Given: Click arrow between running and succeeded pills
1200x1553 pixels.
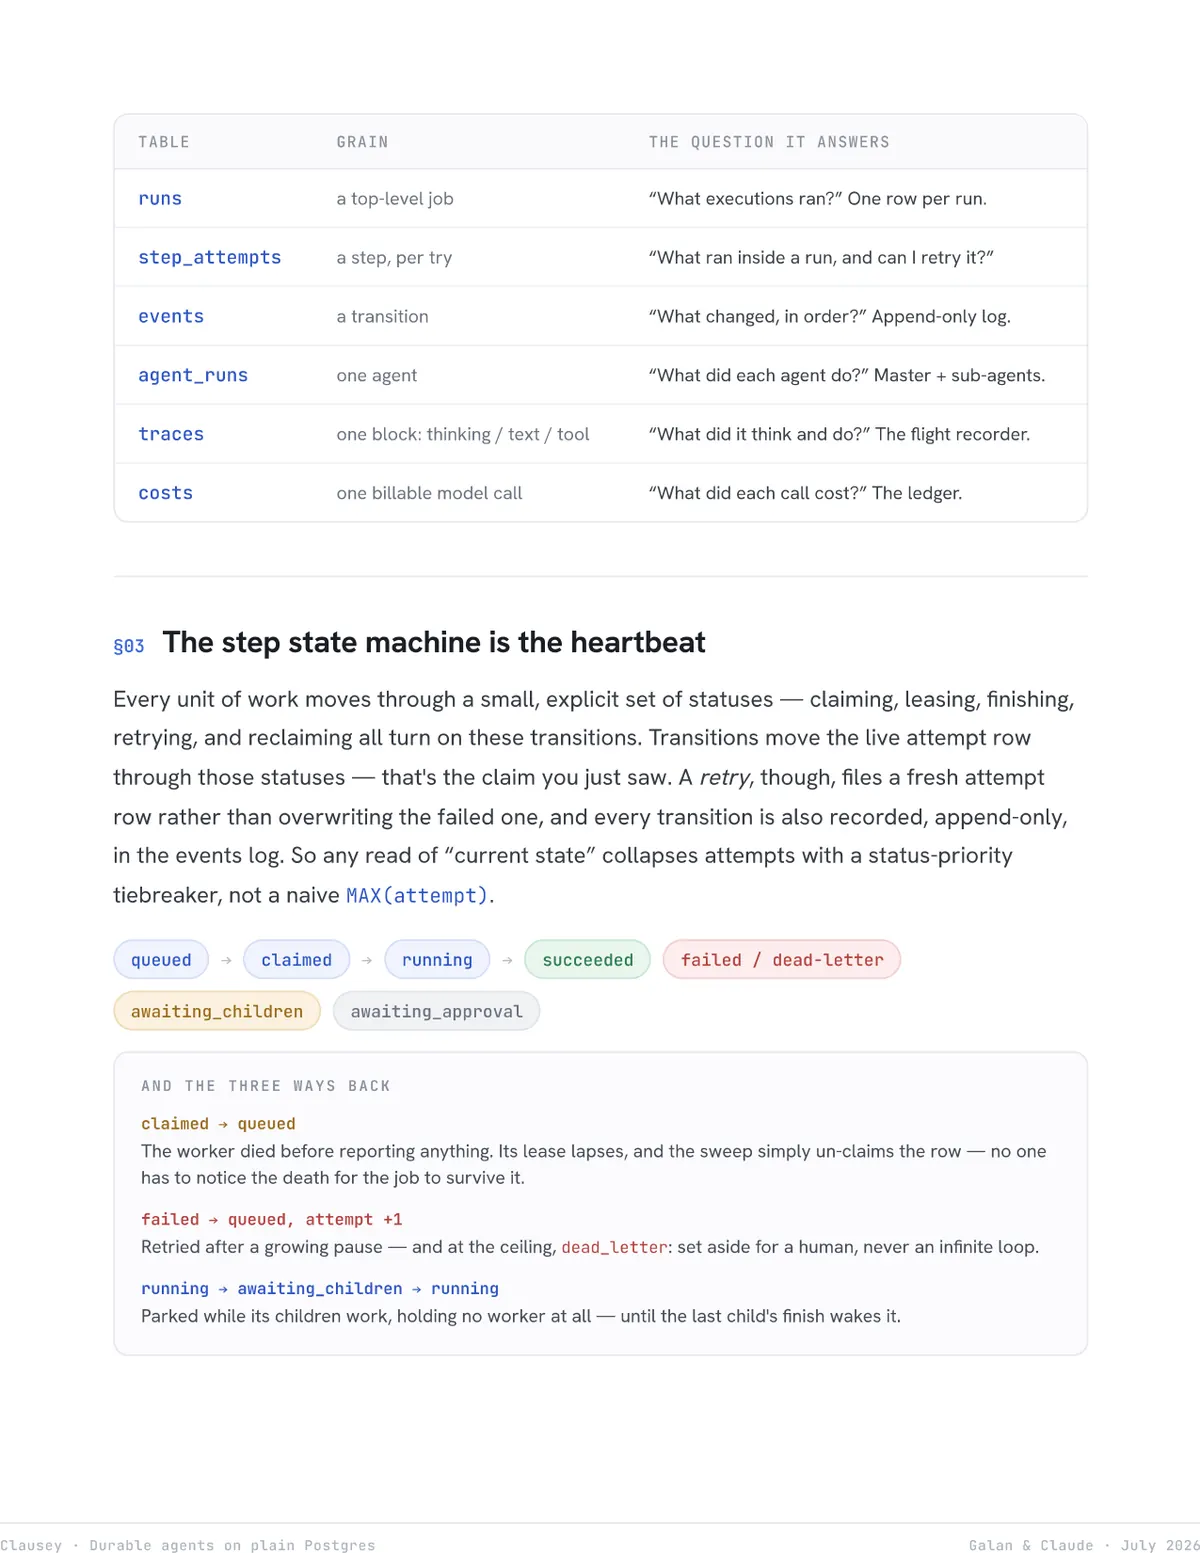Looking at the screenshot, I should (507, 960).
